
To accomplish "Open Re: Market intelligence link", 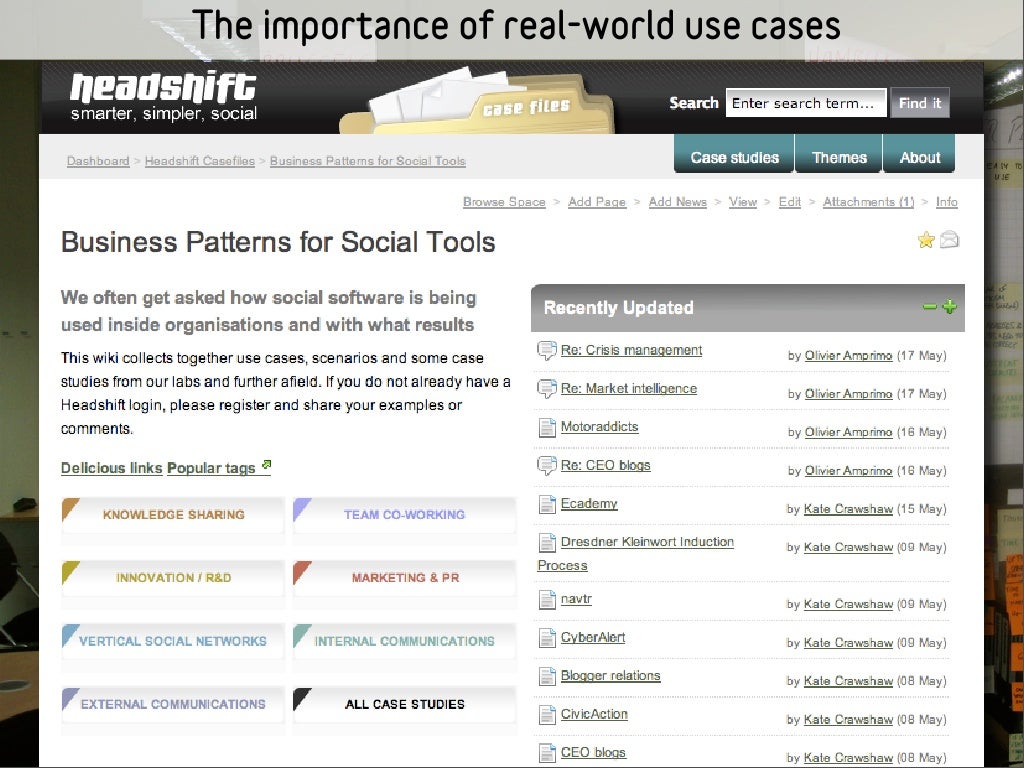I will [629, 389].
